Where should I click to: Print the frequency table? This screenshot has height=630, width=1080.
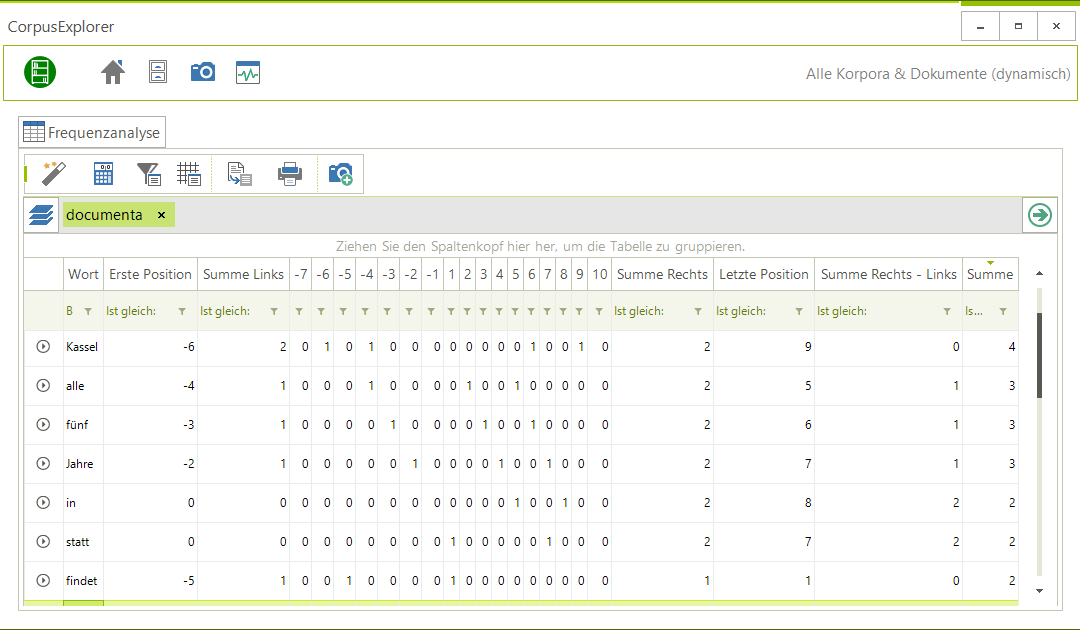(290, 174)
